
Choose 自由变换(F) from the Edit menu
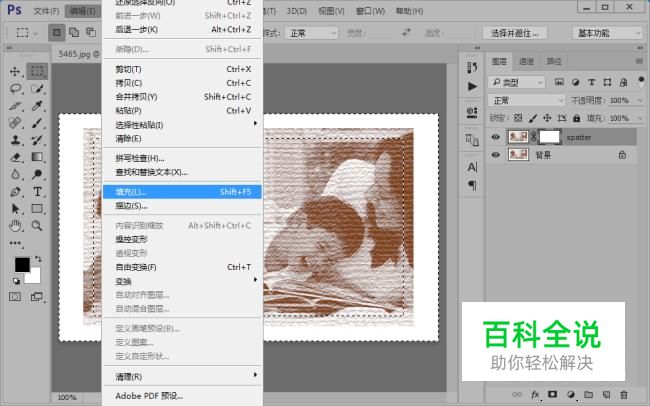tap(182, 267)
